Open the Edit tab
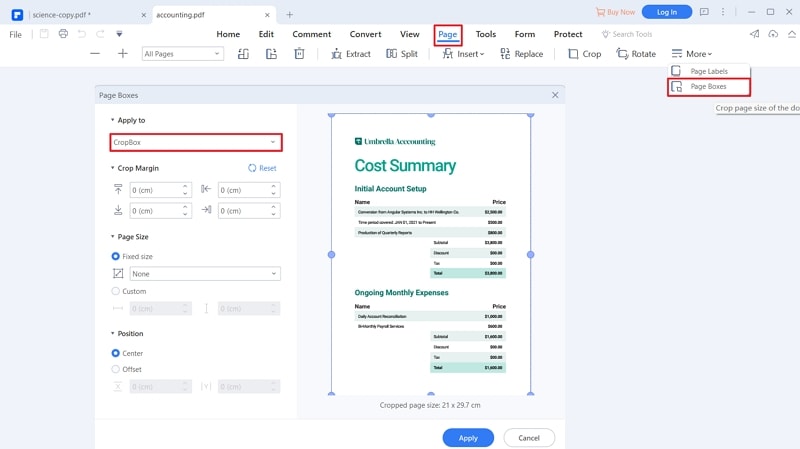Screen dimensions: 800x449 coord(266,34)
